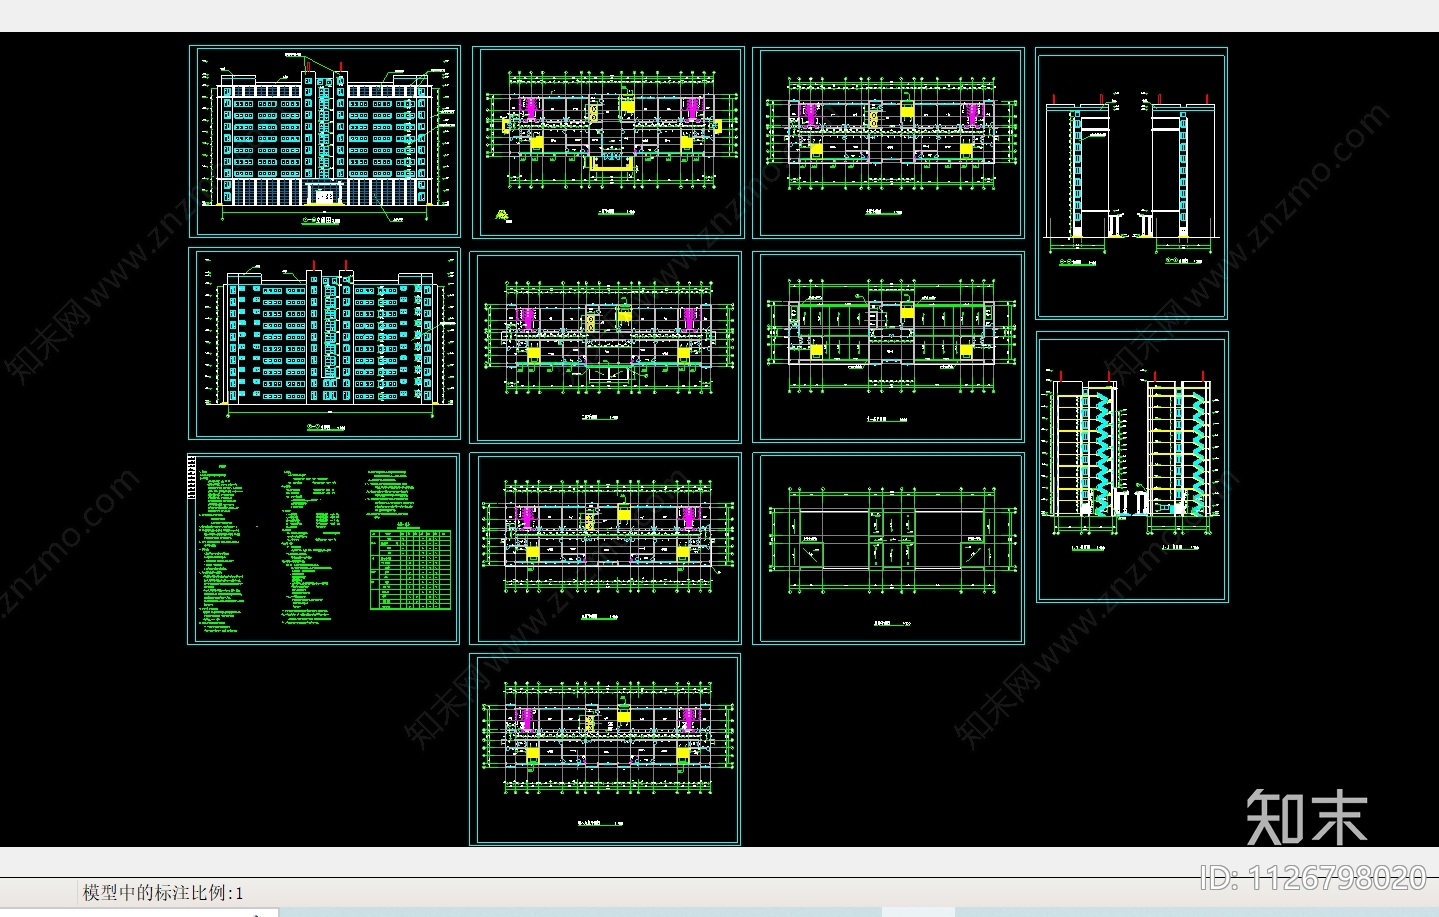Select the middle plan drawing second row
Viewport: 1439px width, 917px height.
coord(607,345)
